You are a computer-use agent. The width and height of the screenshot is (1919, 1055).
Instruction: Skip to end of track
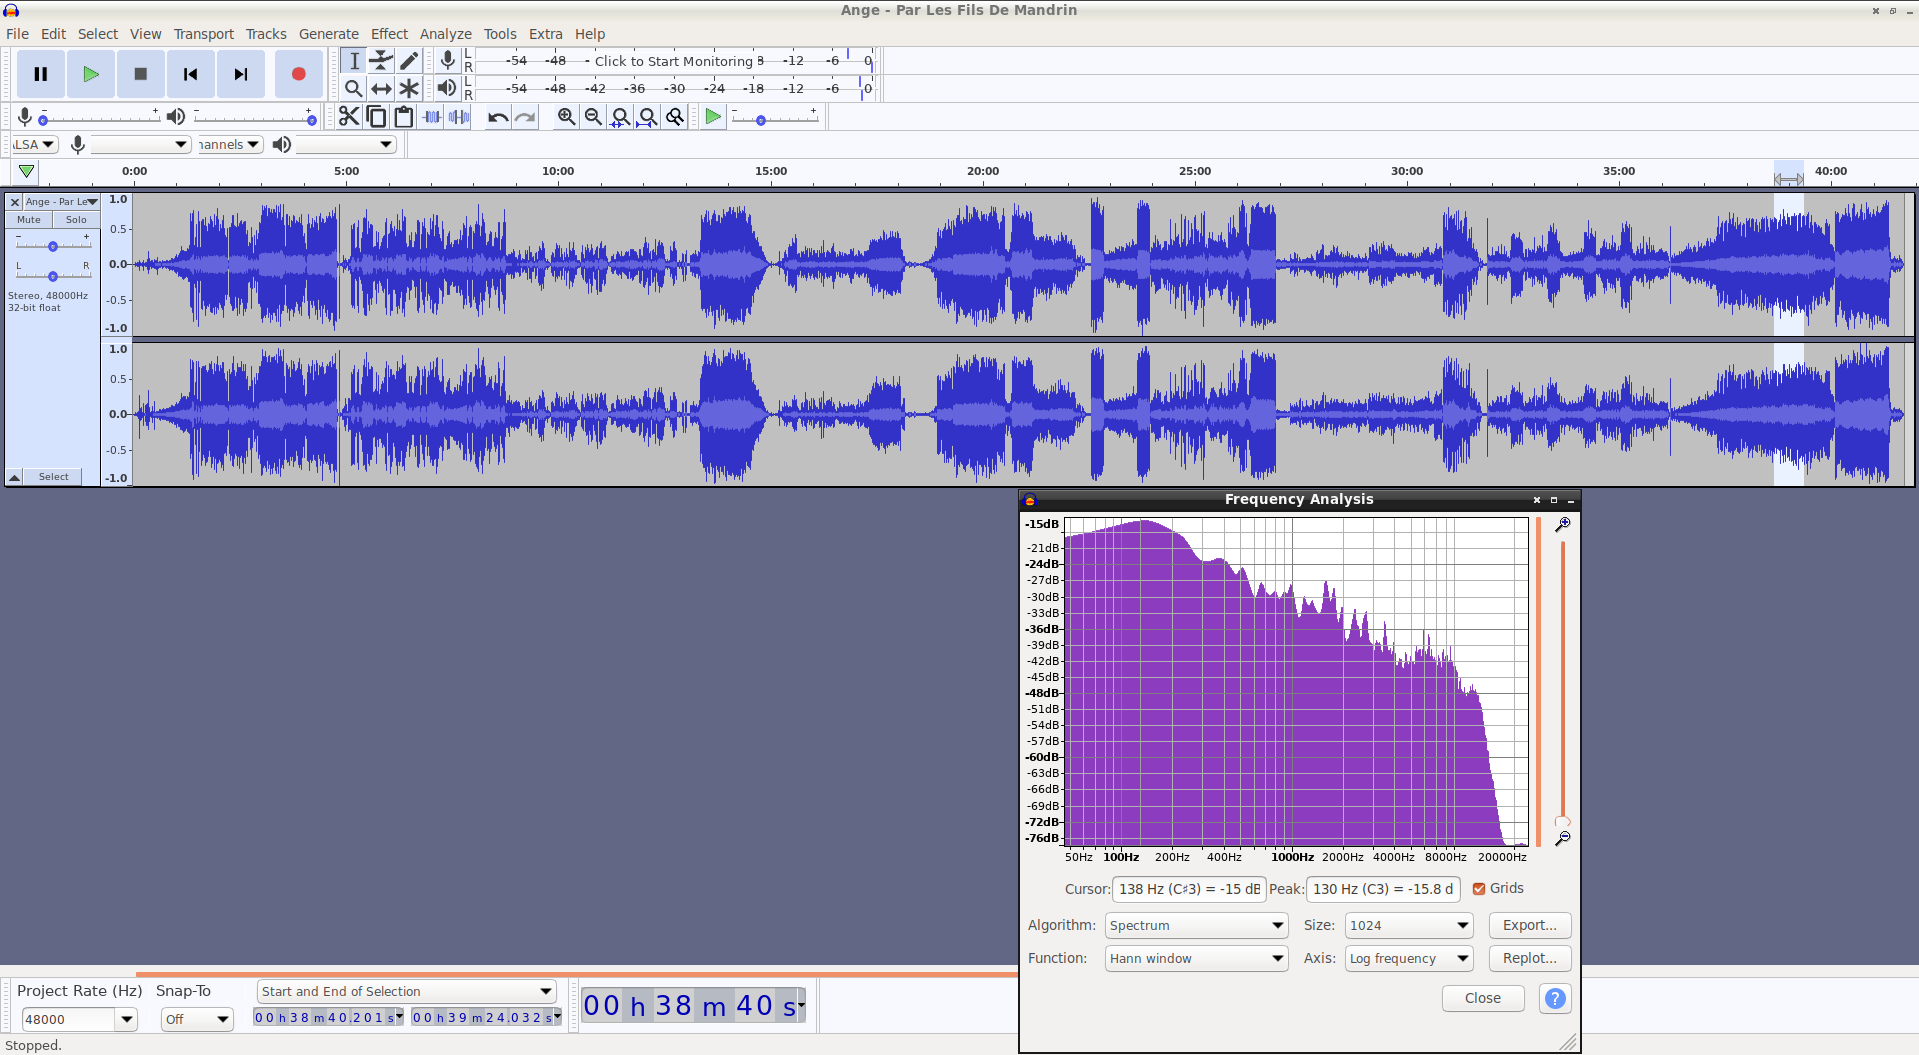tap(241, 74)
